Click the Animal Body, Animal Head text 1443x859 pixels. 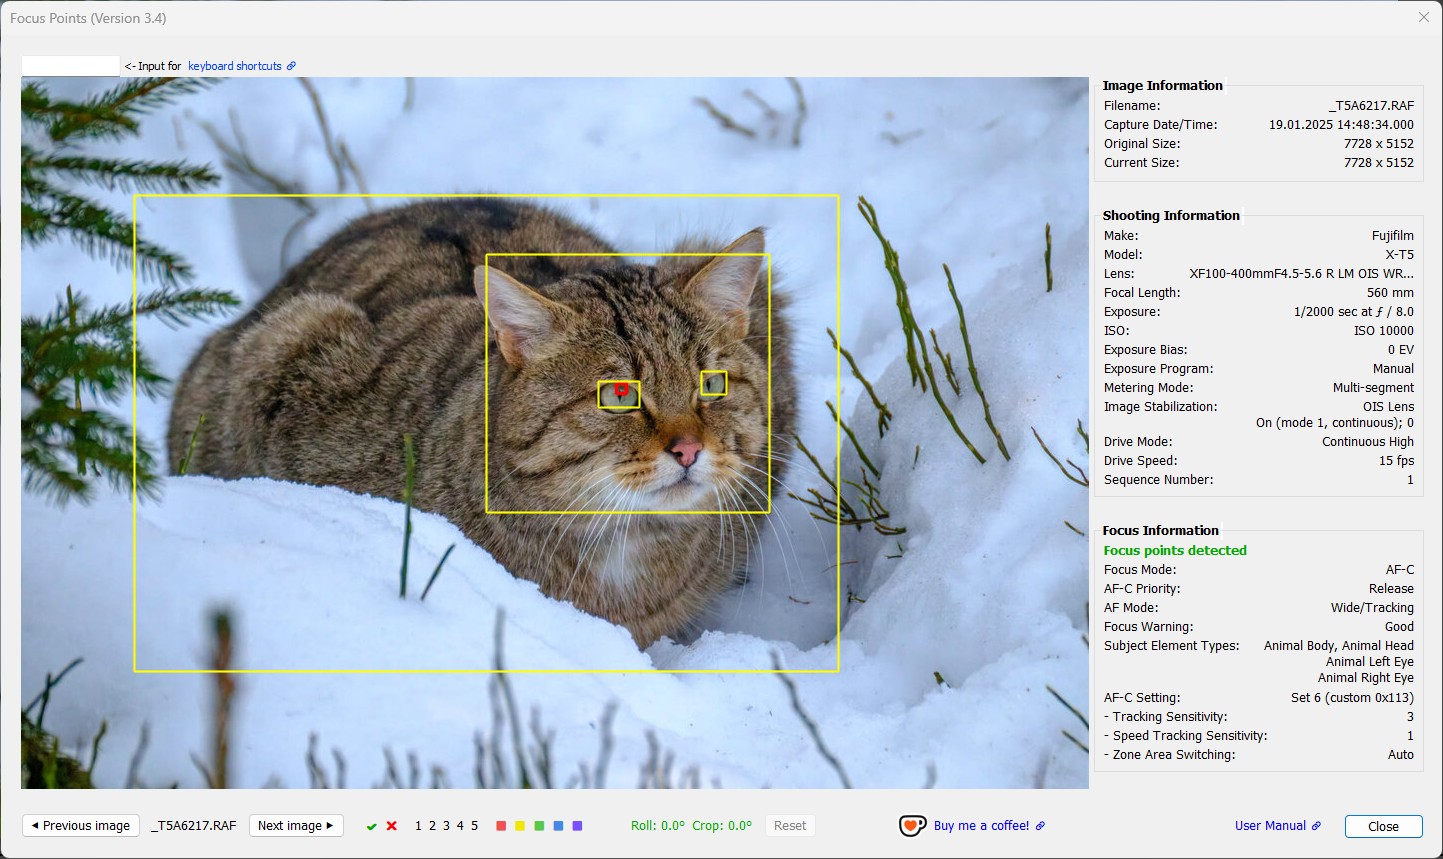click(1338, 646)
